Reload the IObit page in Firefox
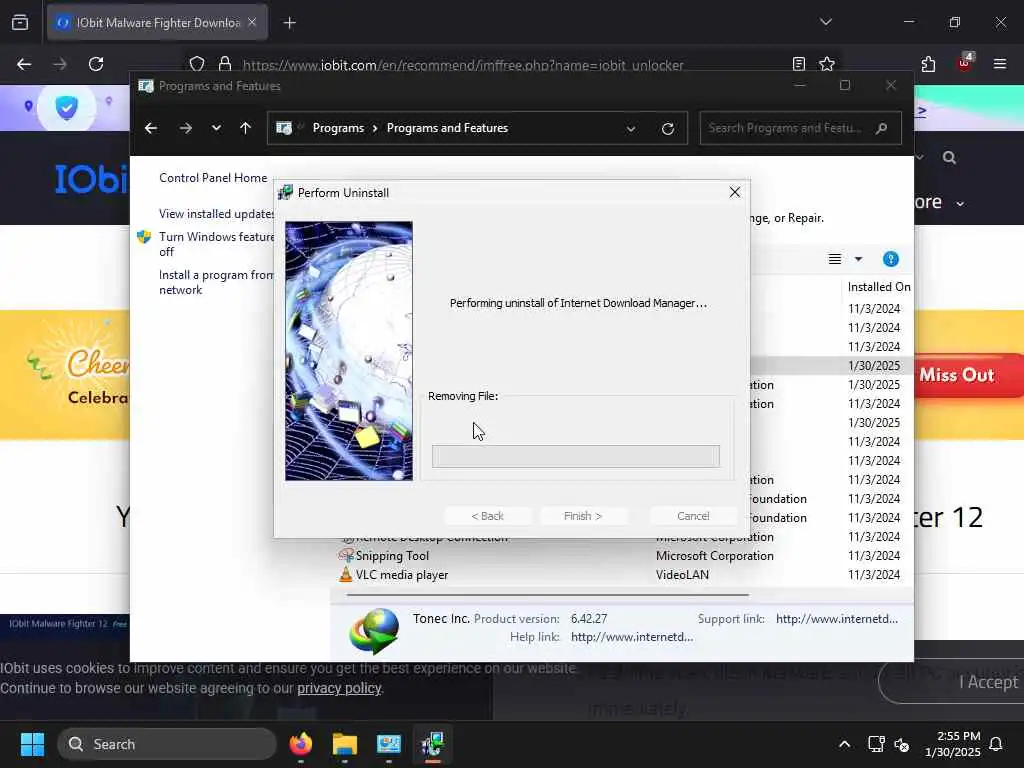1024x768 pixels. click(x=96, y=64)
